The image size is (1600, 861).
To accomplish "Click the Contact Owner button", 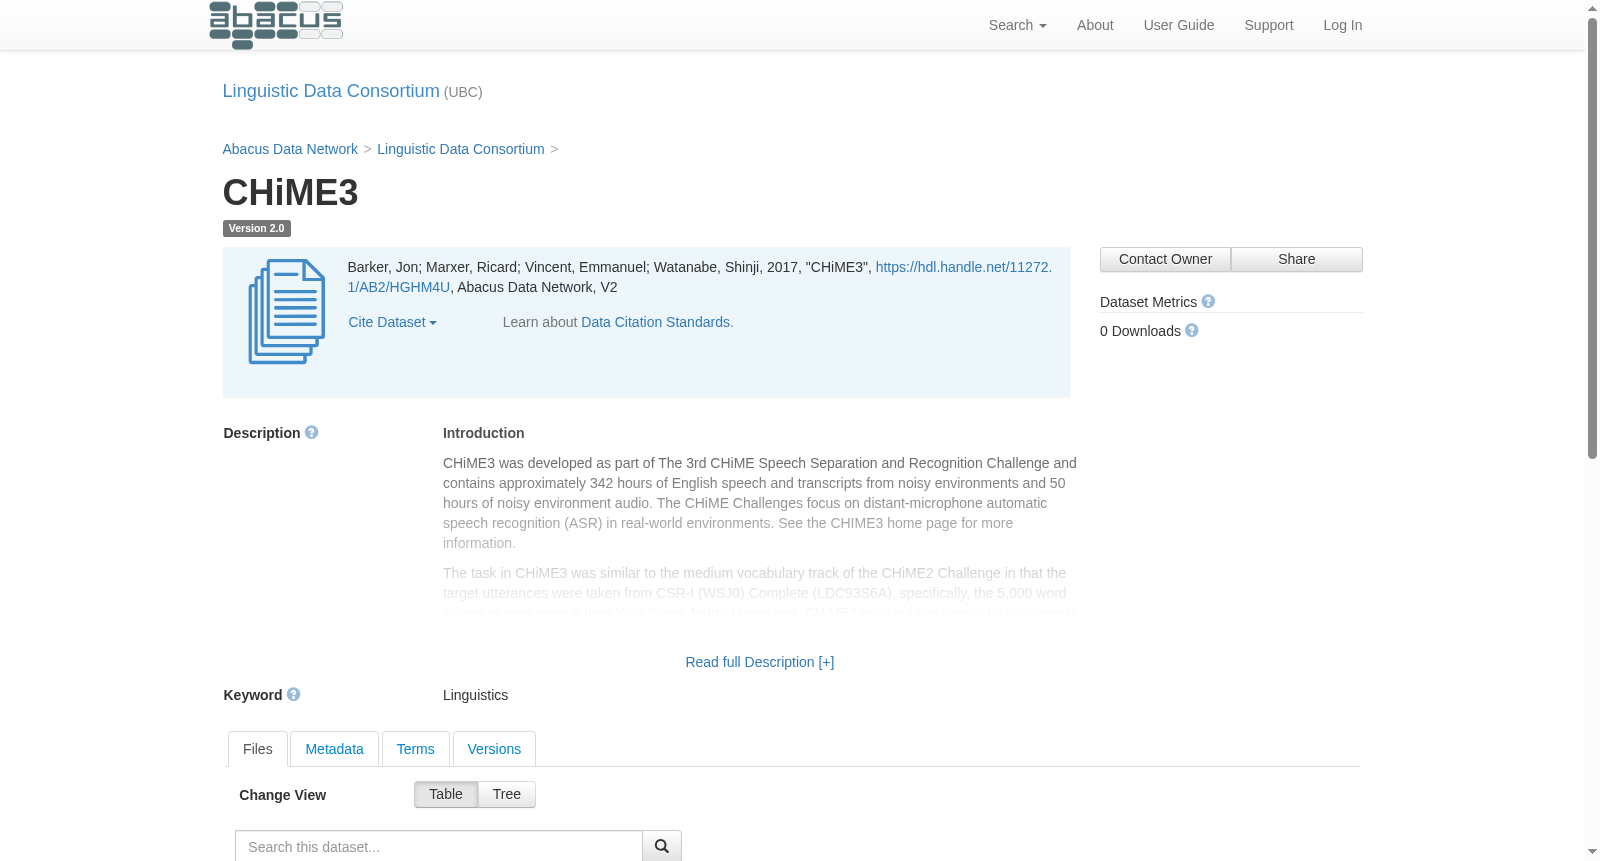I will coord(1165,259).
